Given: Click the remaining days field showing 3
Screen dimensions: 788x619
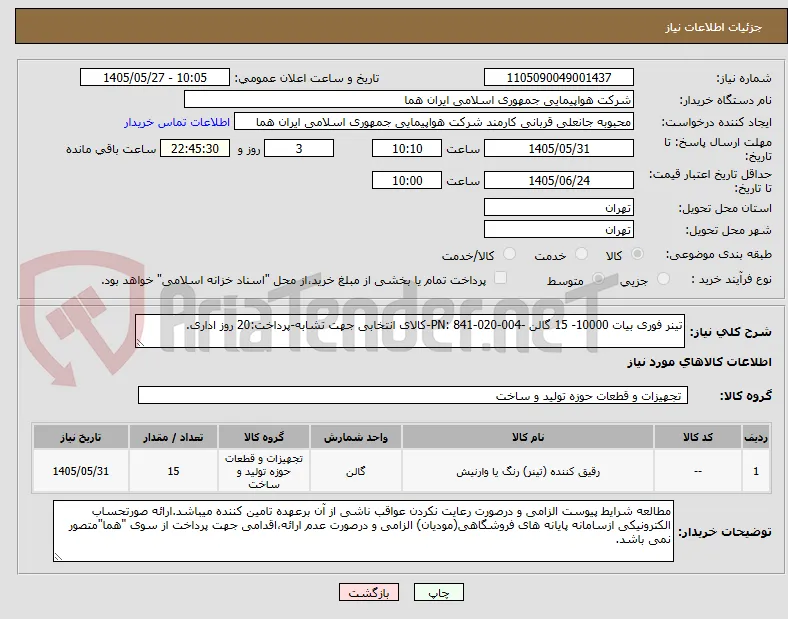Looking at the screenshot, I should tap(299, 148).
